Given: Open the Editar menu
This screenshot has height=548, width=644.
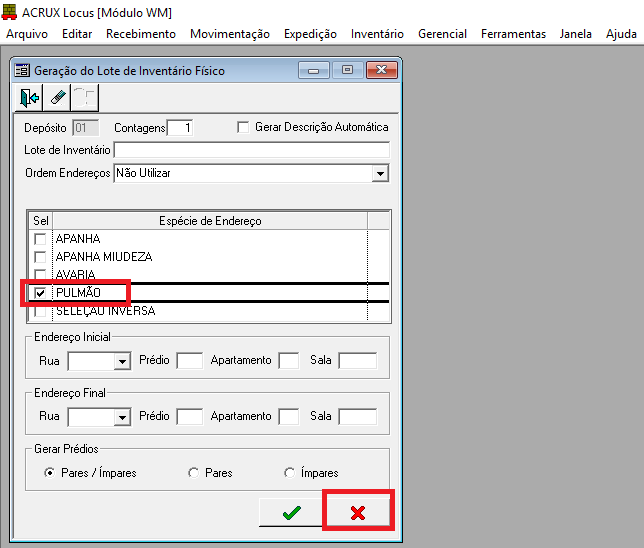Looking at the screenshot, I should click(x=77, y=34).
